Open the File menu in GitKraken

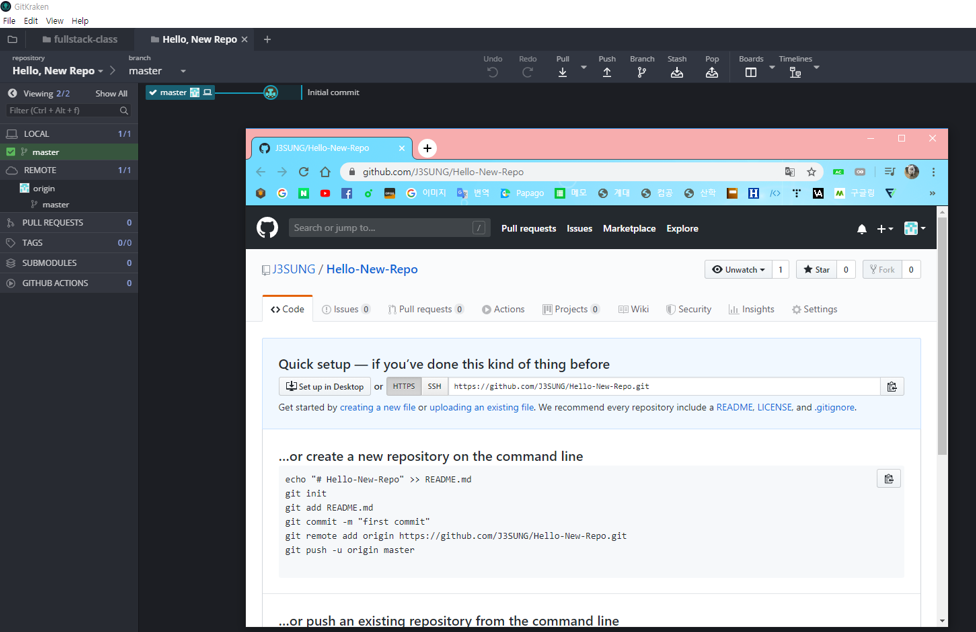[9, 21]
